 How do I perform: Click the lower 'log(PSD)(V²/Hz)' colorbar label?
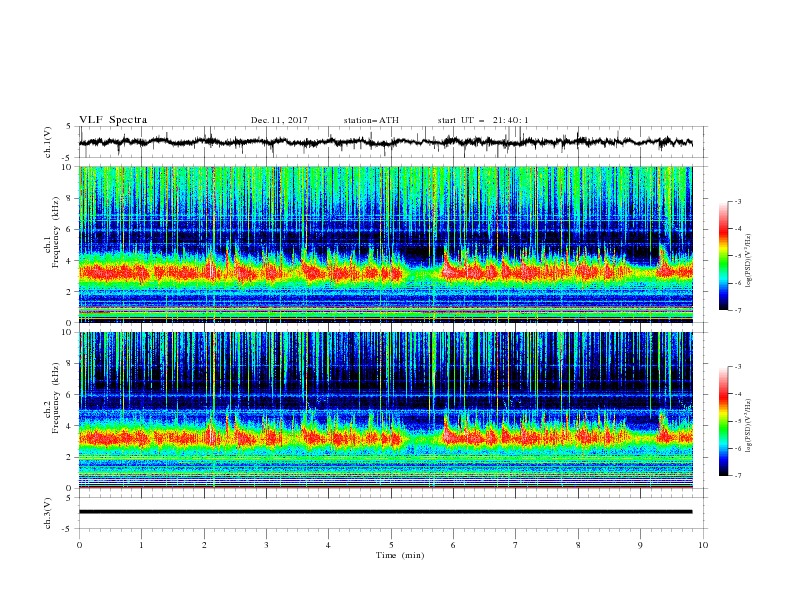tap(748, 425)
